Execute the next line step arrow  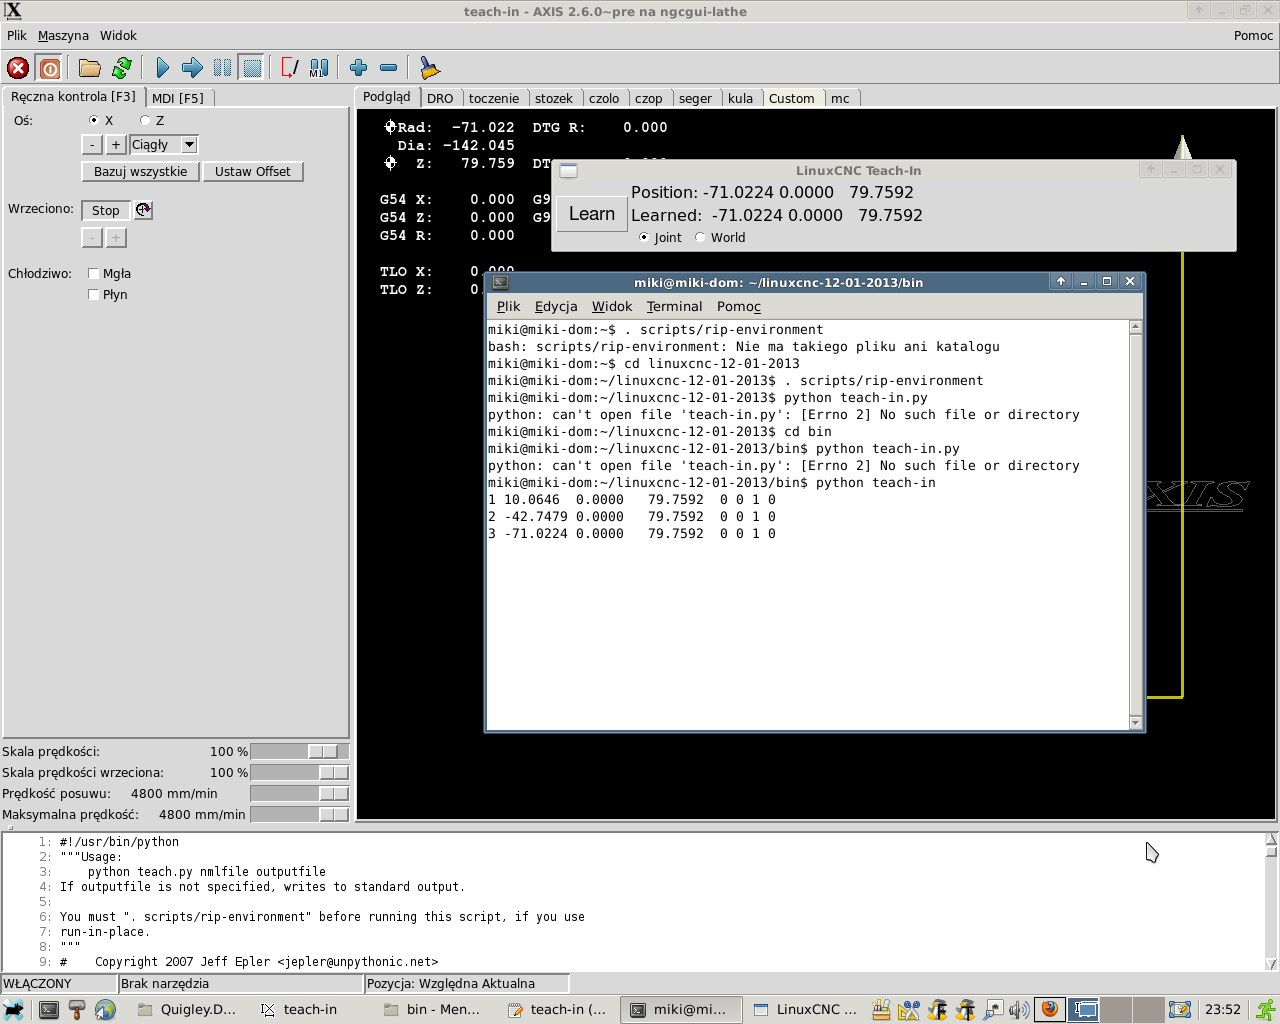(x=192, y=68)
